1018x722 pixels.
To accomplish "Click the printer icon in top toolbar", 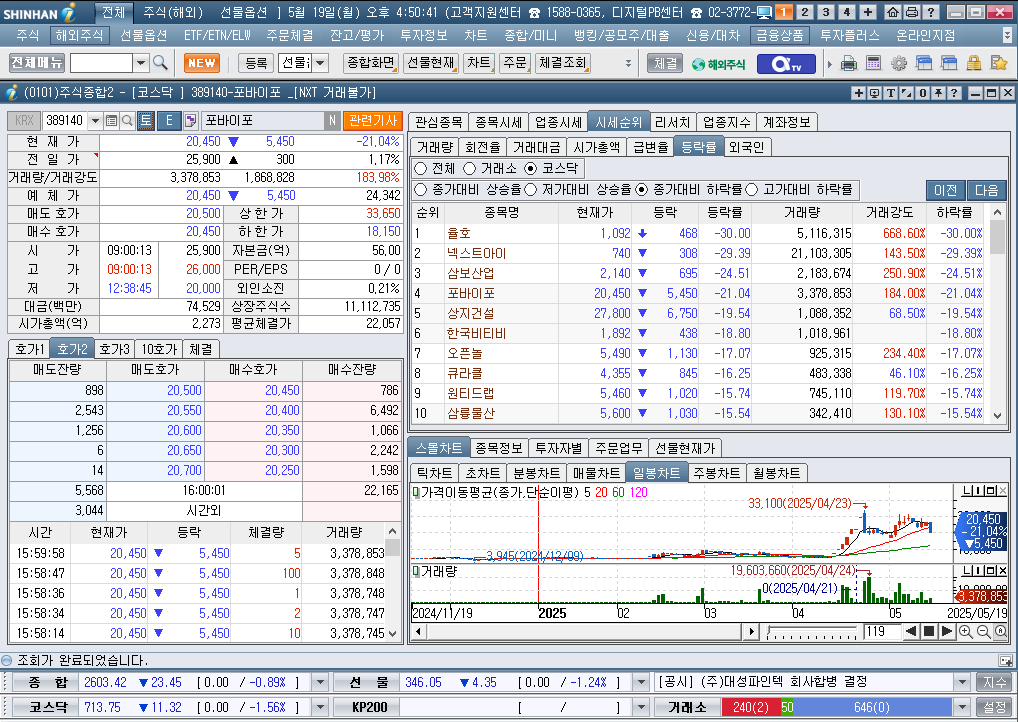I will tap(848, 64).
